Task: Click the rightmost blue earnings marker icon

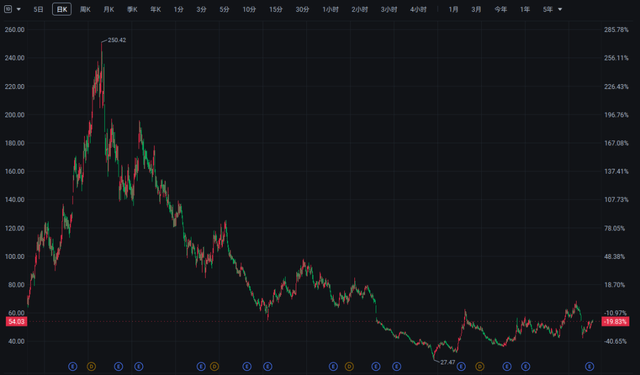Action: tap(589, 366)
